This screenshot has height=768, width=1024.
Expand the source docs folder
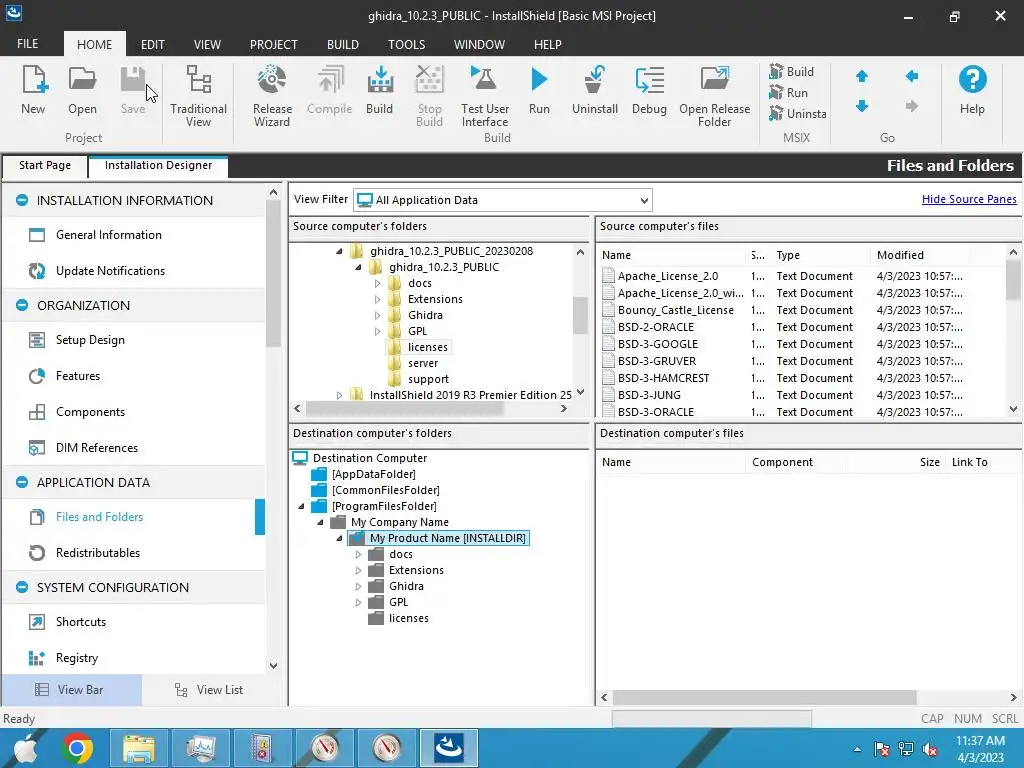[x=377, y=283]
